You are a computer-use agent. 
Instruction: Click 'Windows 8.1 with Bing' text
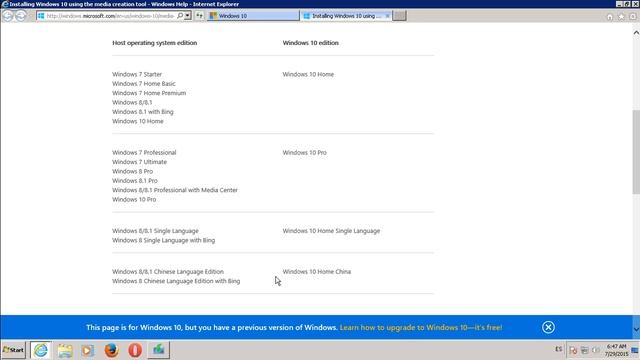143,112
